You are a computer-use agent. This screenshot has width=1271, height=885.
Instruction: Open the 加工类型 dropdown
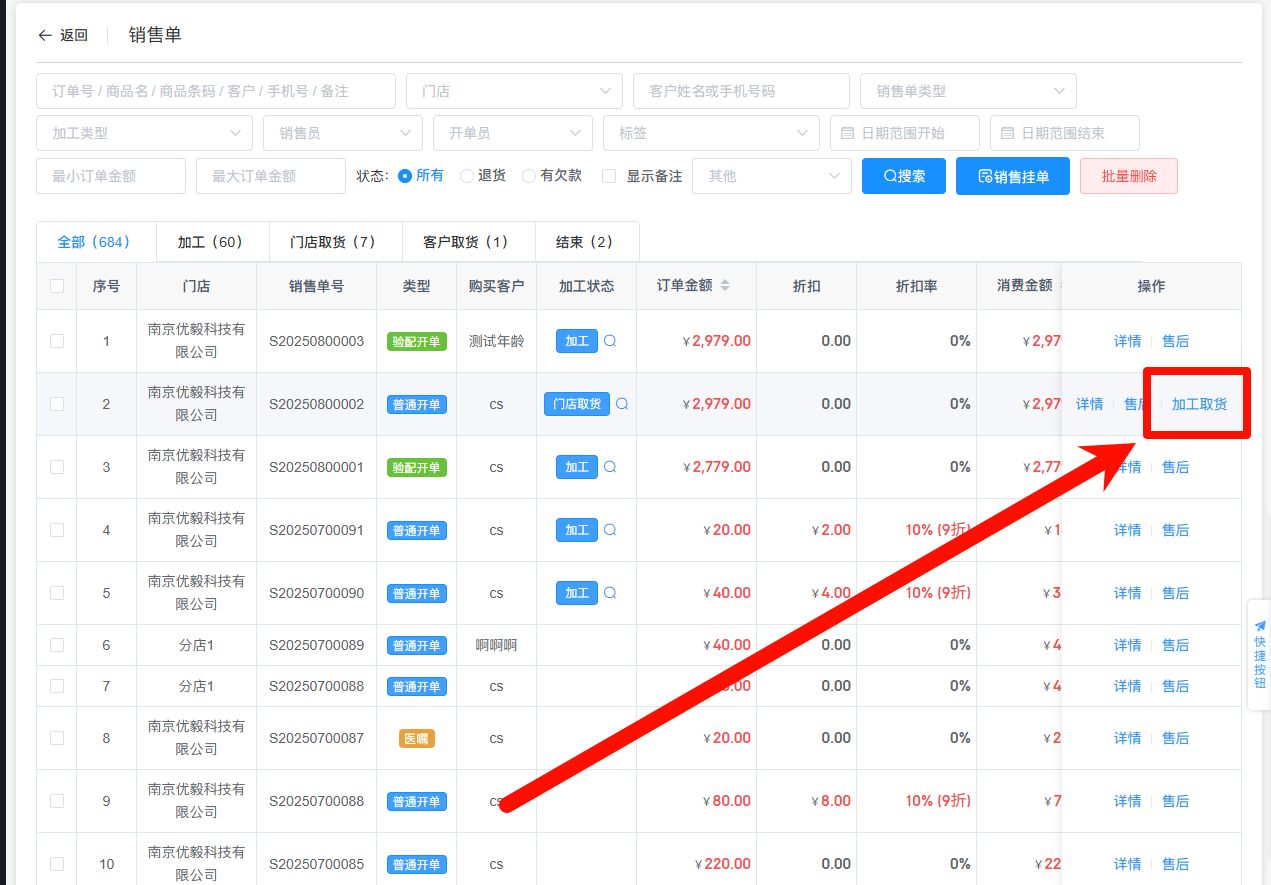pos(144,133)
